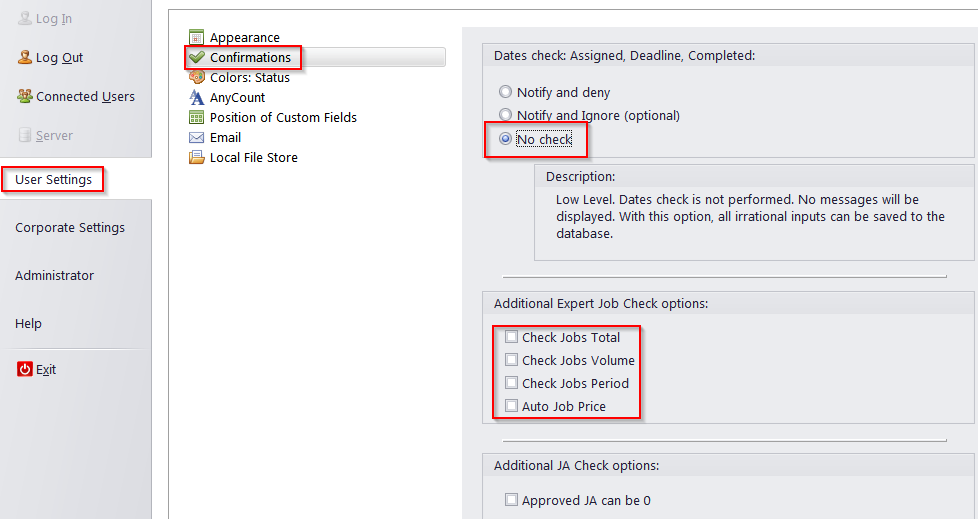This screenshot has height=519, width=978.
Task: Click the Server label
Action: point(54,135)
